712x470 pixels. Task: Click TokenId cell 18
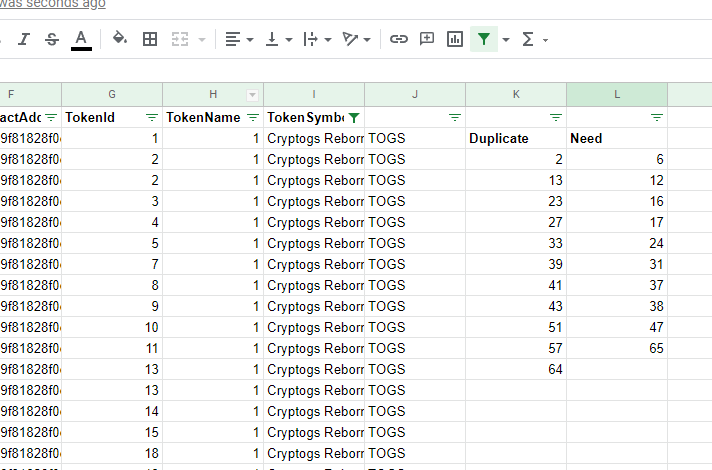[x=112, y=453]
